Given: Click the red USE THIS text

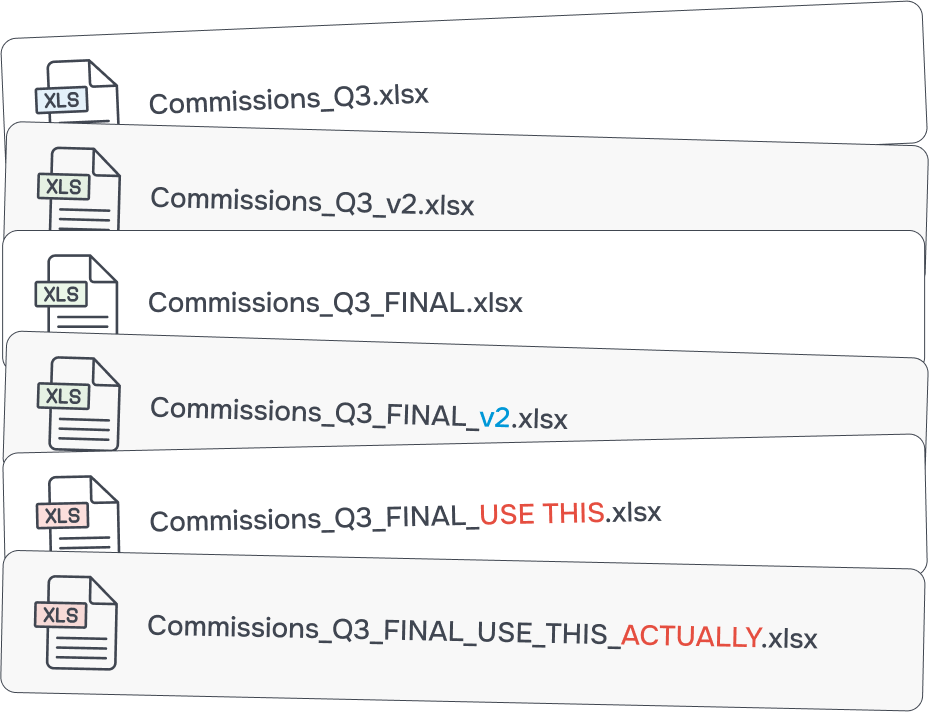Looking at the screenshot, I should (x=542, y=513).
